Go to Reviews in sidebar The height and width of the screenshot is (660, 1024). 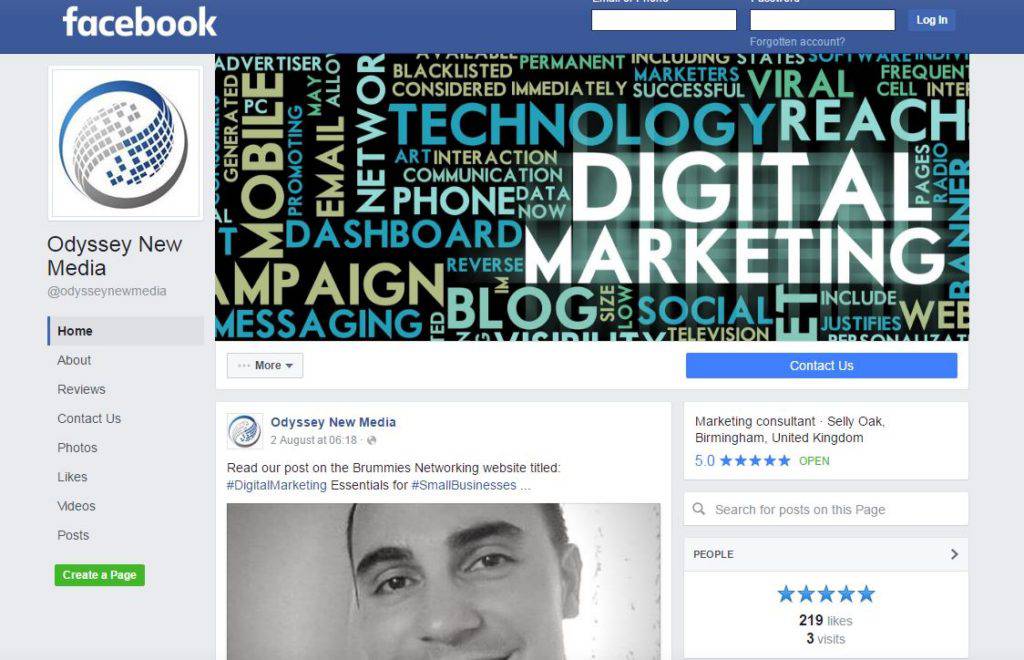(81, 390)
